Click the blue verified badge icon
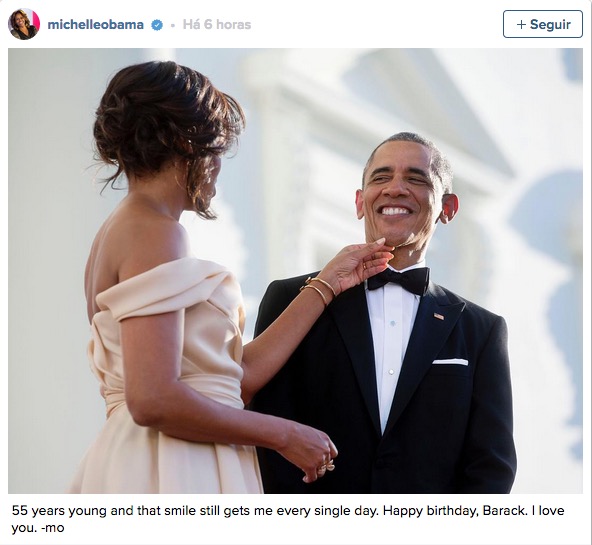 (157, 25)
